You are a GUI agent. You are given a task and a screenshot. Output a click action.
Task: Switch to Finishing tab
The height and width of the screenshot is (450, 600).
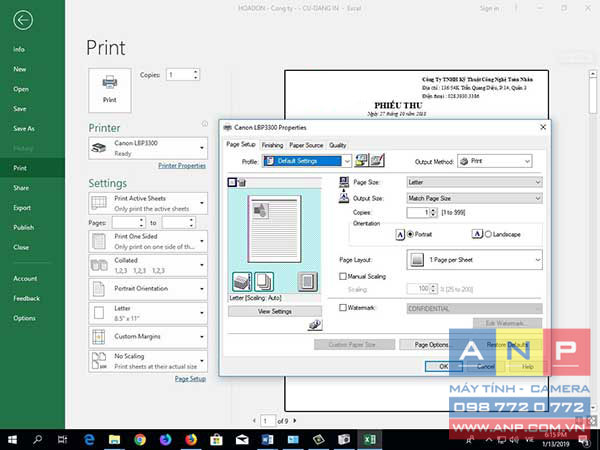tap(272, 145)
